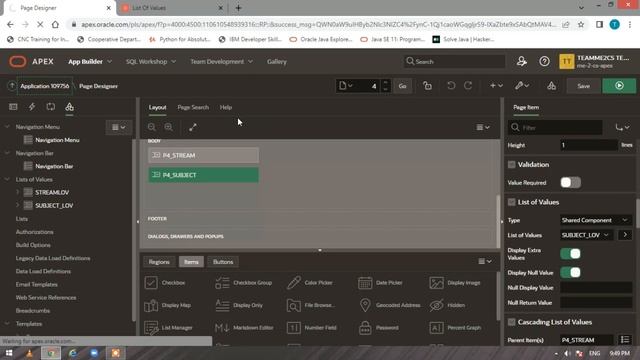Screen dimensions: 640x360
Task: Open the Team Development menu
Action: click(221, 62)
